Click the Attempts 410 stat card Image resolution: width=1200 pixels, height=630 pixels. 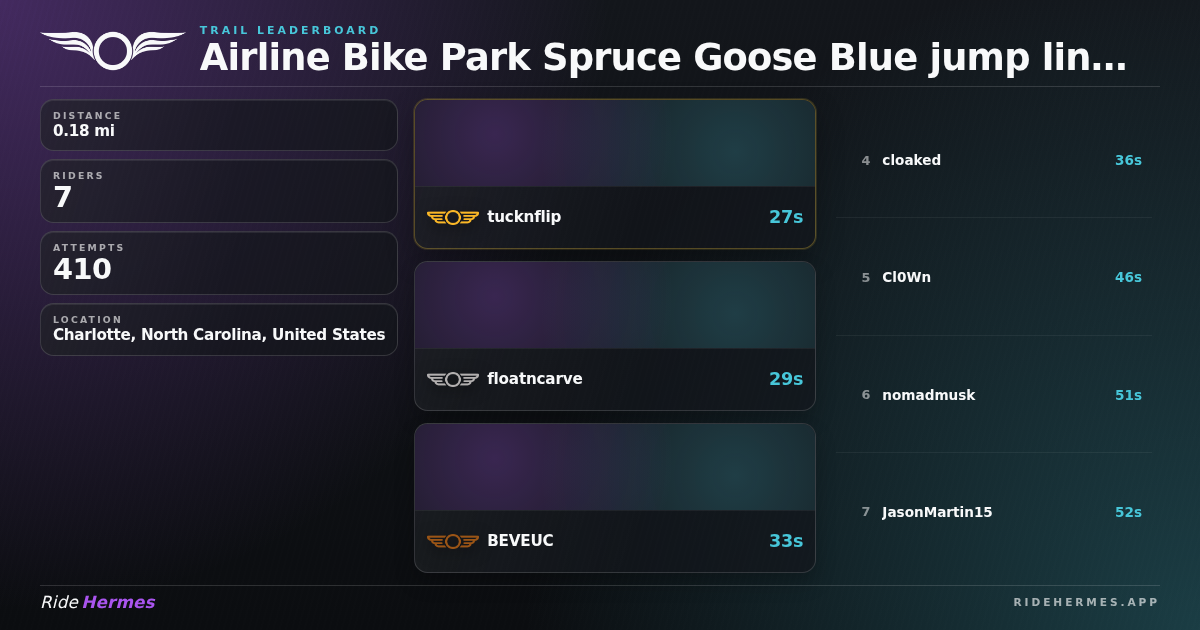tap(219, 263)
